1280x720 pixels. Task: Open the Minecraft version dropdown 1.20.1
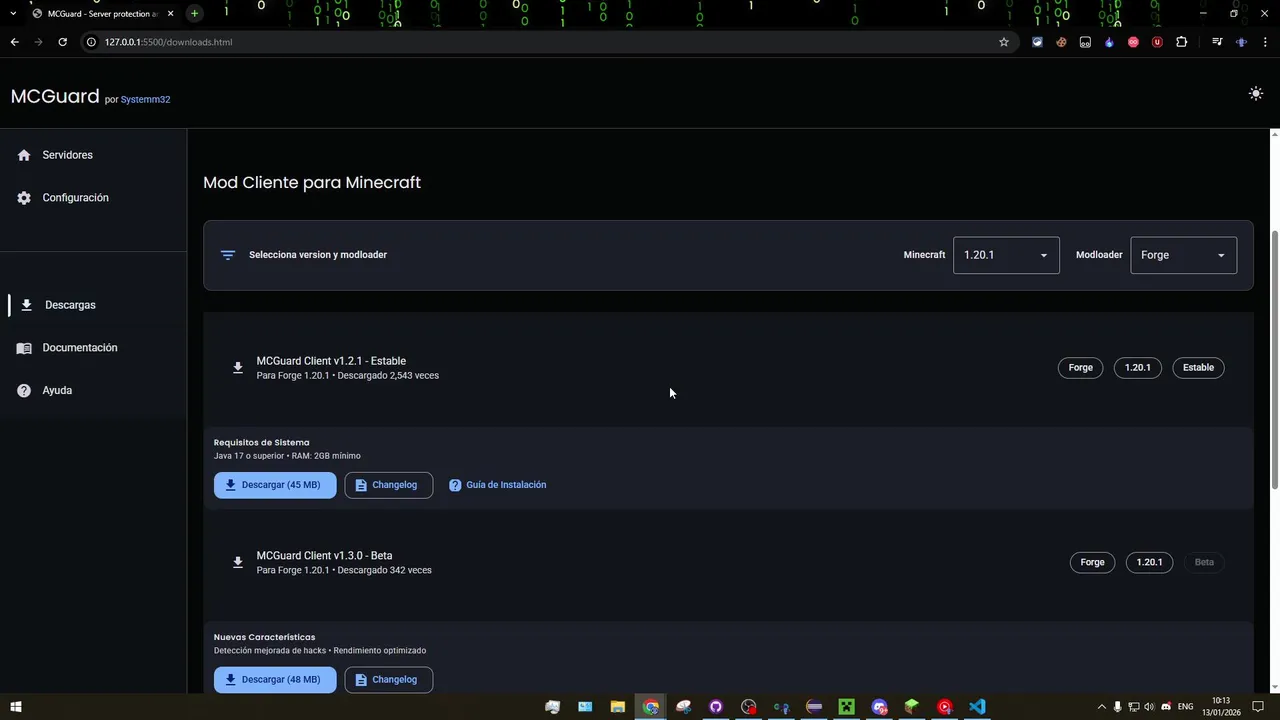point(1006,255)
